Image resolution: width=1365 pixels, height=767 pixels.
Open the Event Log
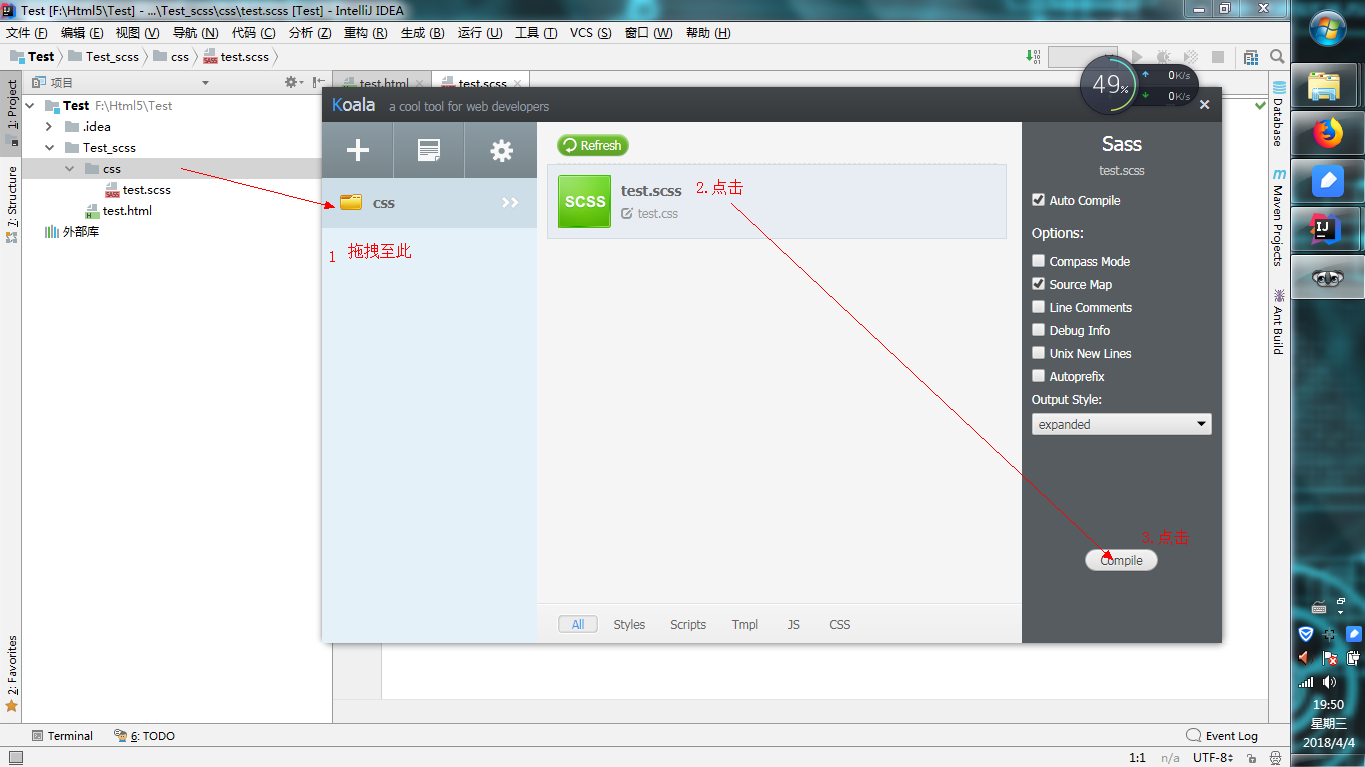[x=1222, y=736]
